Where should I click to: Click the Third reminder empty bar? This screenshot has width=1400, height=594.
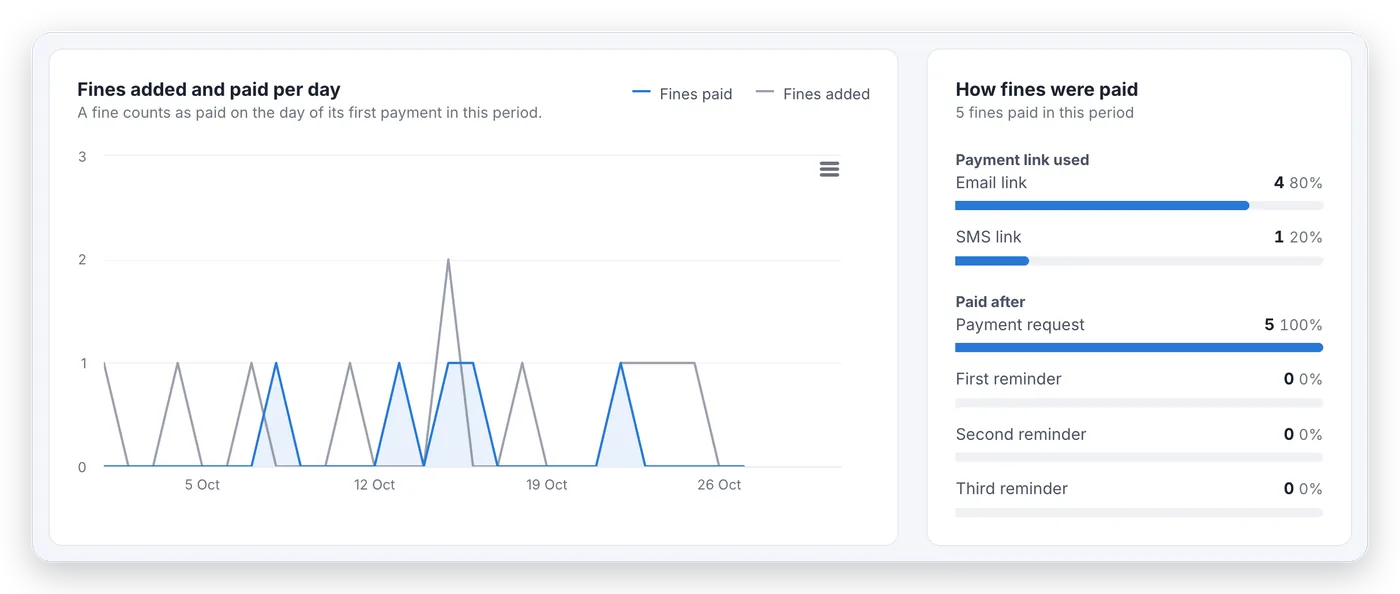coord(1139,512)
